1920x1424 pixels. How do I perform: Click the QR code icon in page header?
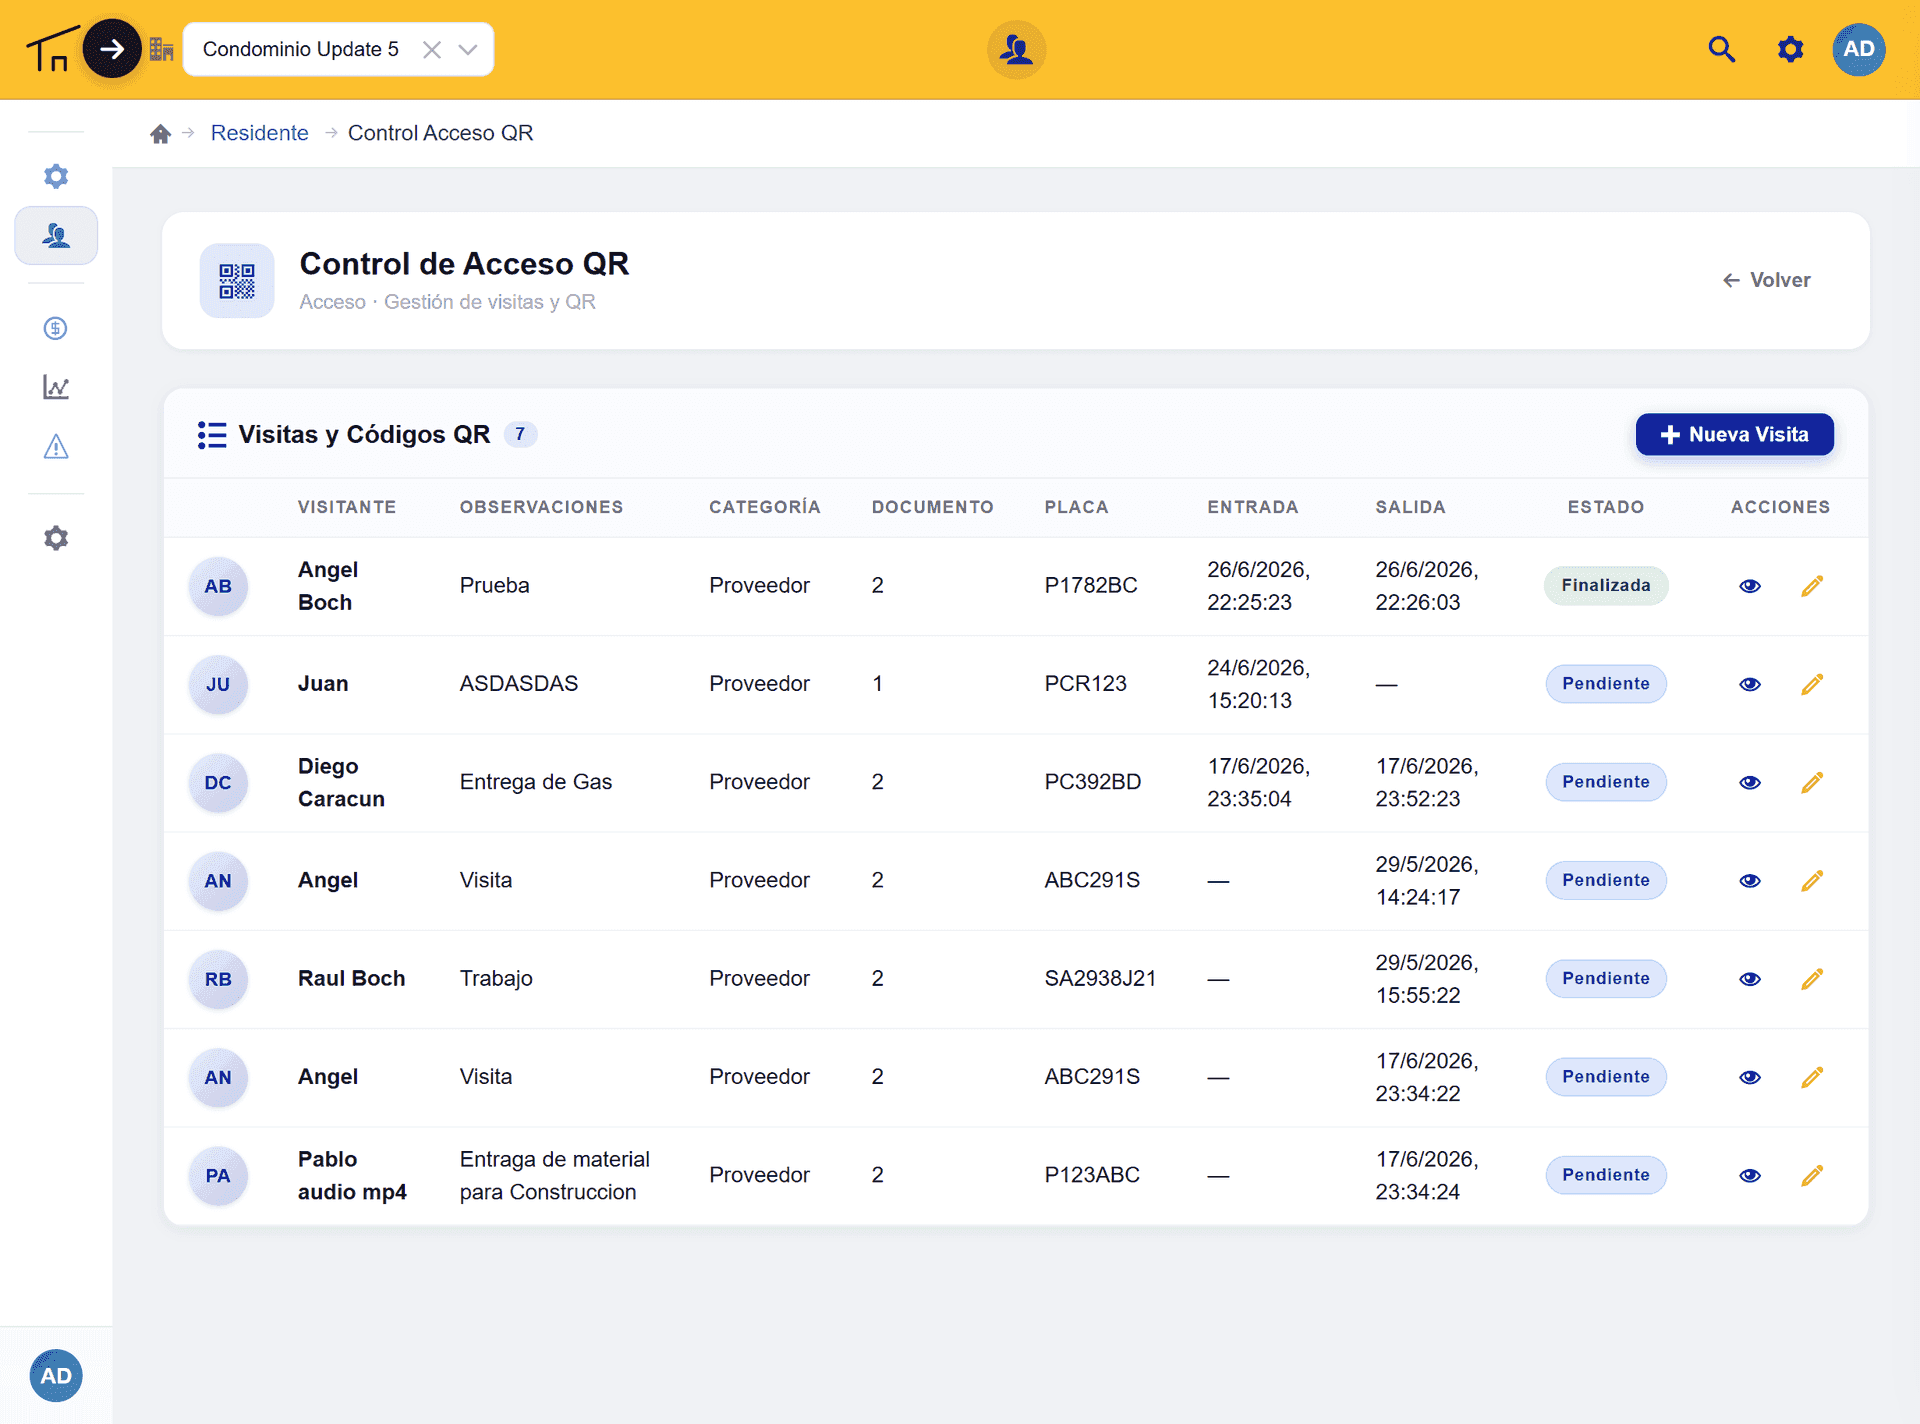[237, 281]
